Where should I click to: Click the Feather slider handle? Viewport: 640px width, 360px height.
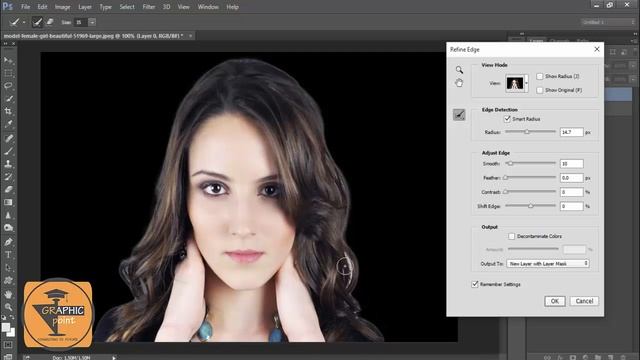(506, 178)
